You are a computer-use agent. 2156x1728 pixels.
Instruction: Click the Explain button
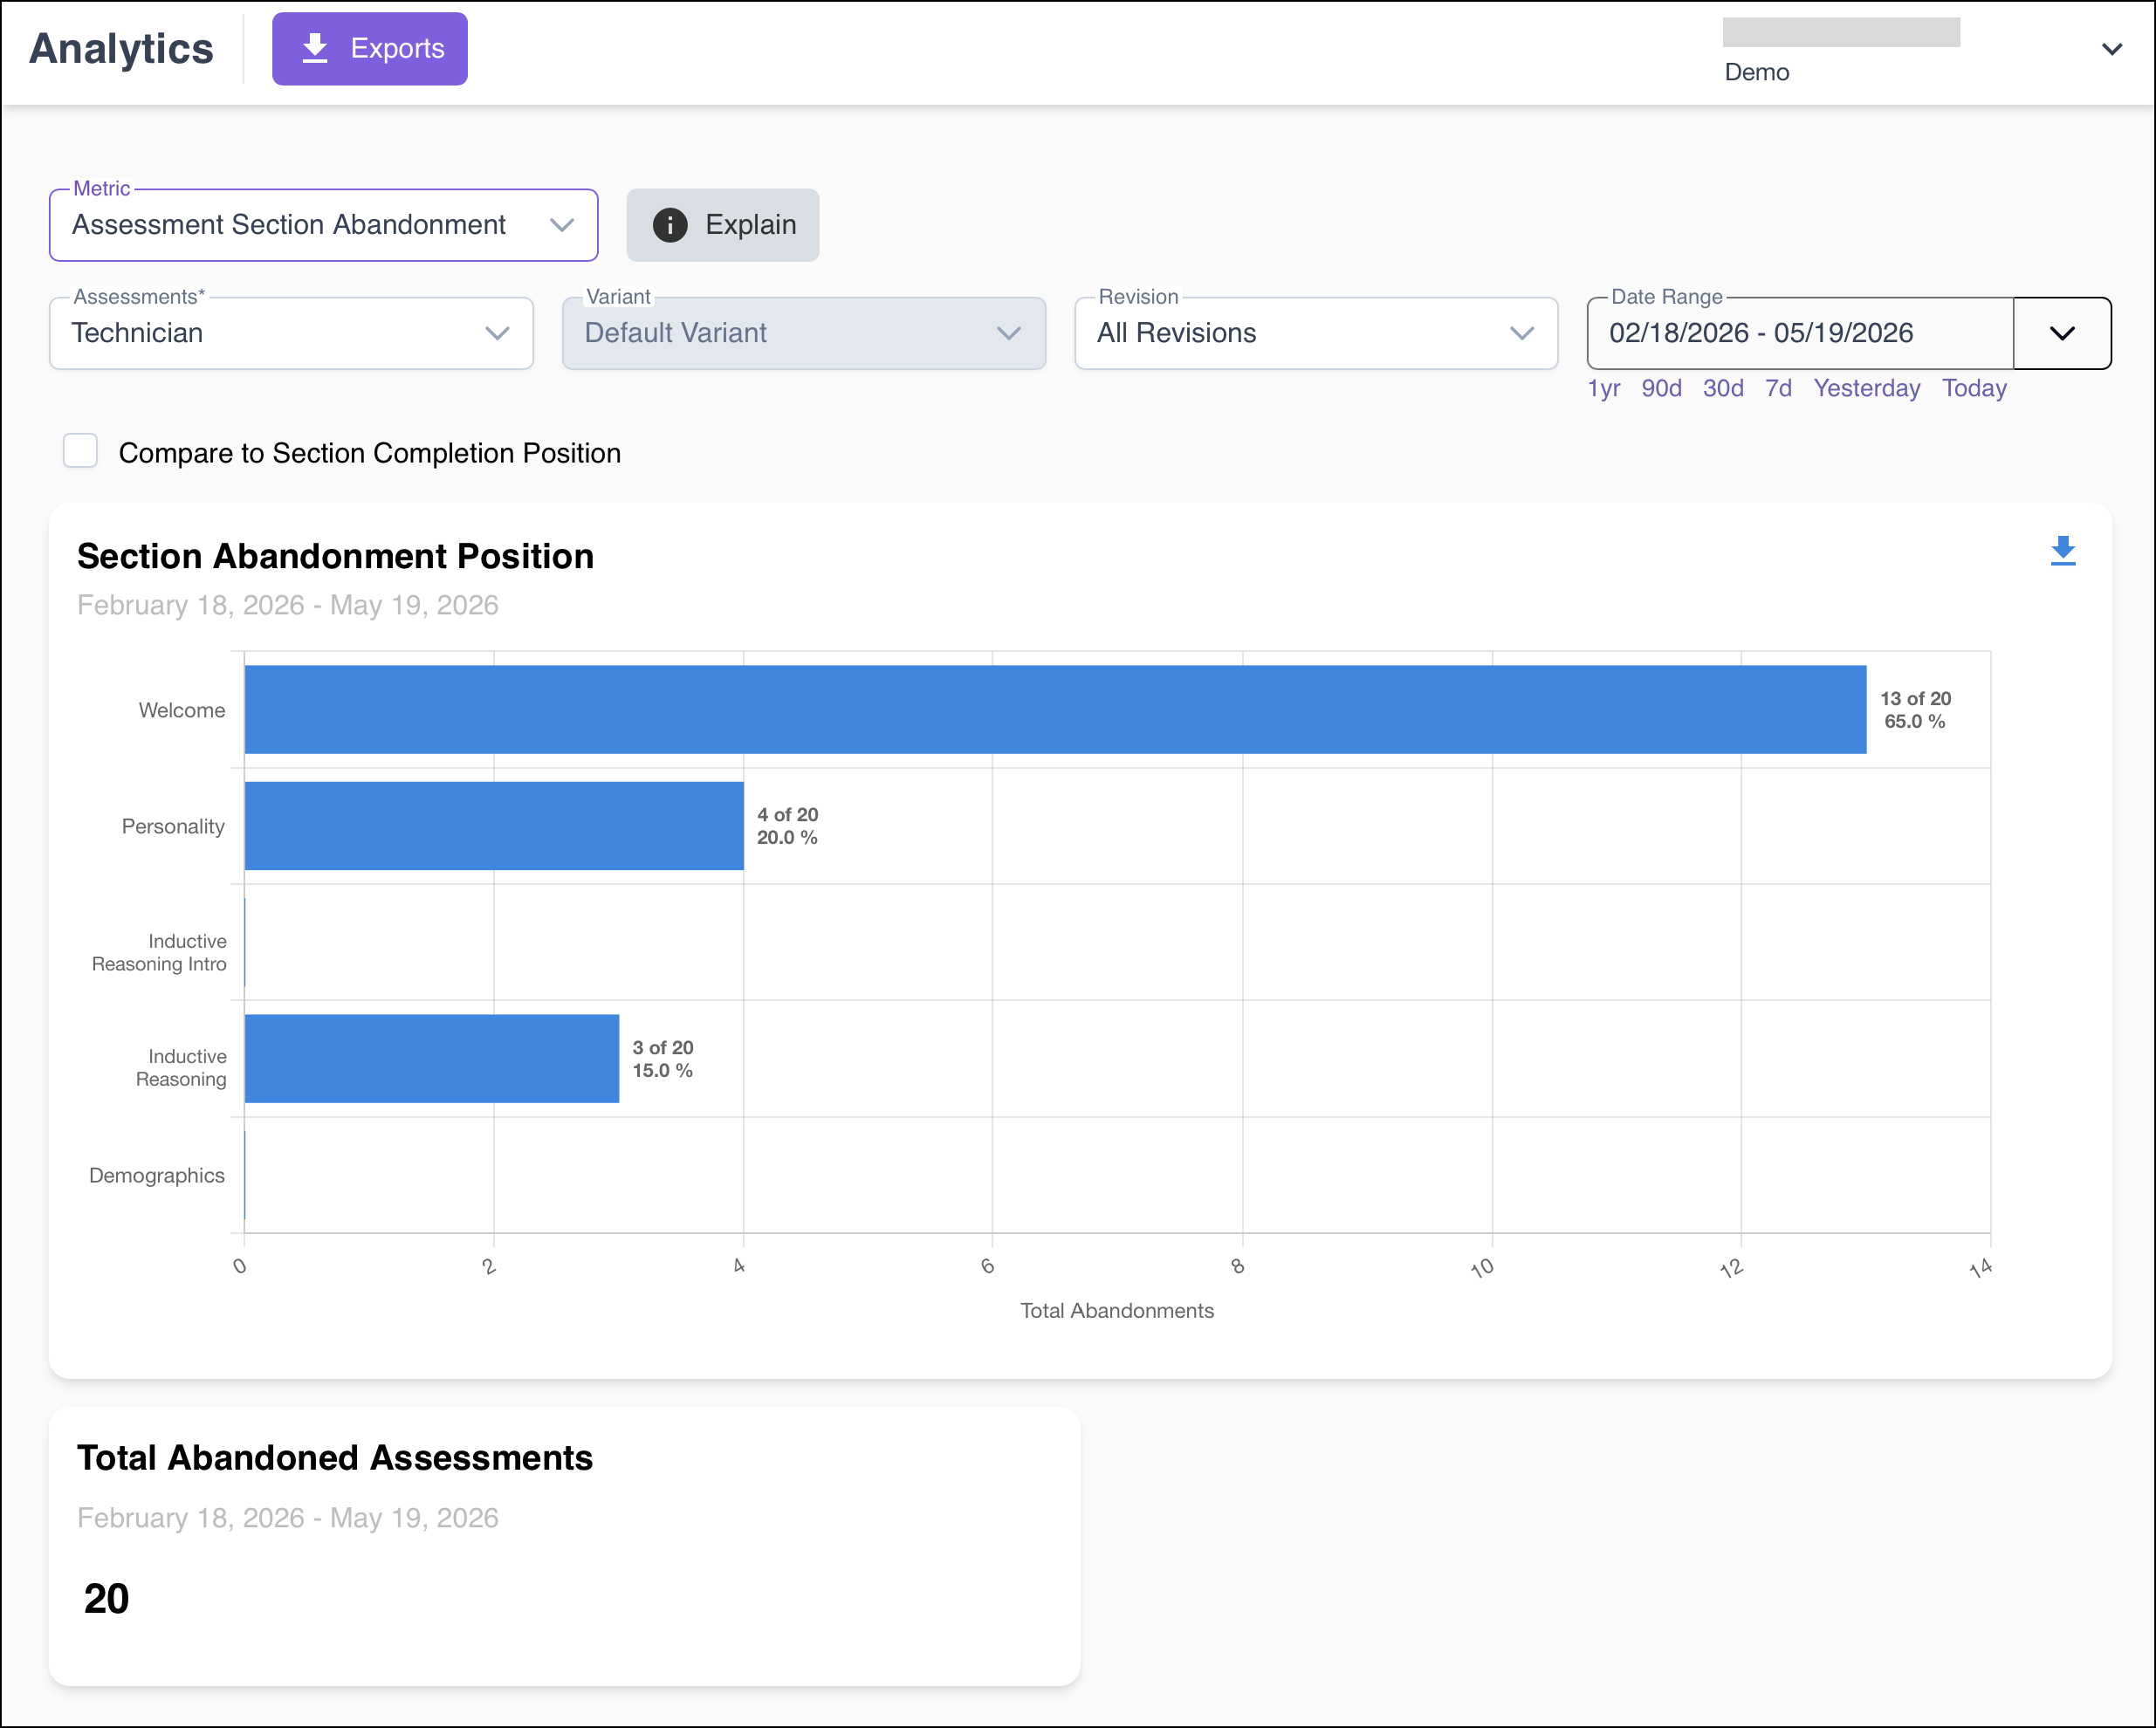[723, 225]
